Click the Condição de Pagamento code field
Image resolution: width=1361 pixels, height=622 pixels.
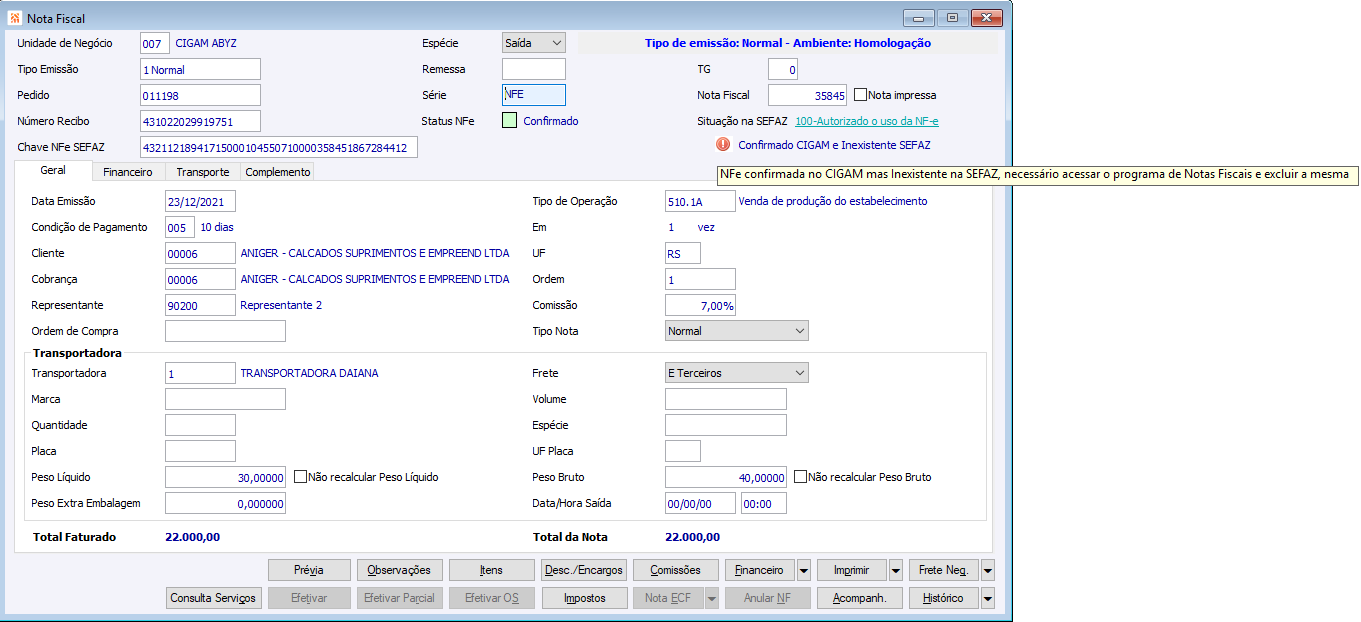click(180, 227)
